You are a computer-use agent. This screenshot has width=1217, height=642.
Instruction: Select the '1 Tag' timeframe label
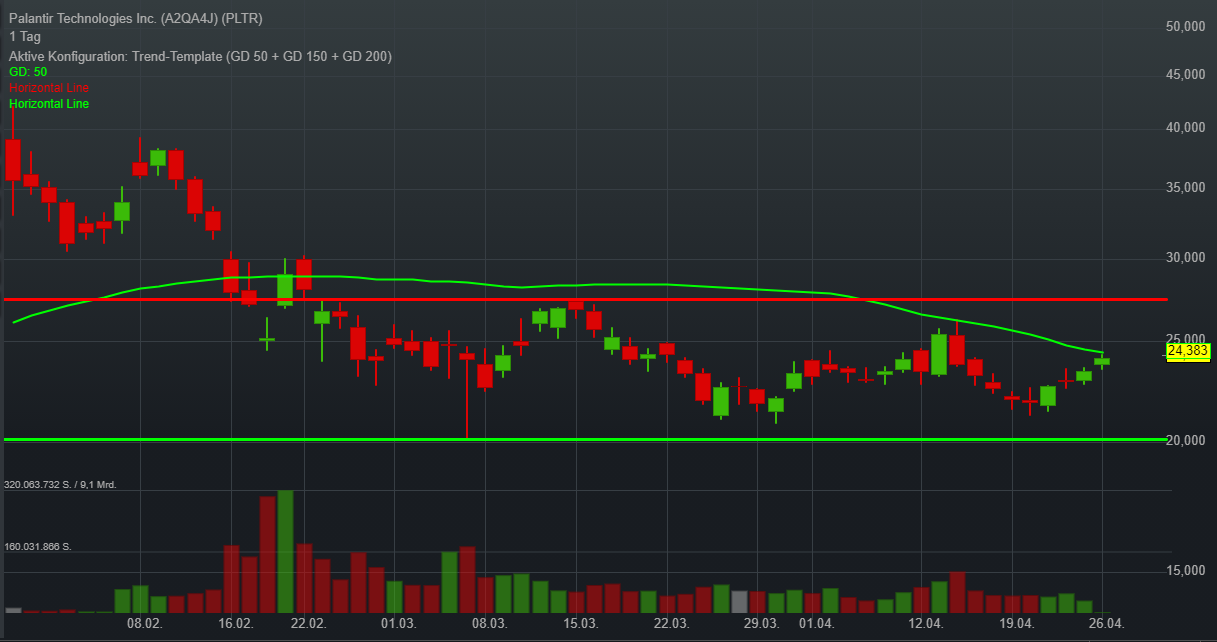[25, 37]
